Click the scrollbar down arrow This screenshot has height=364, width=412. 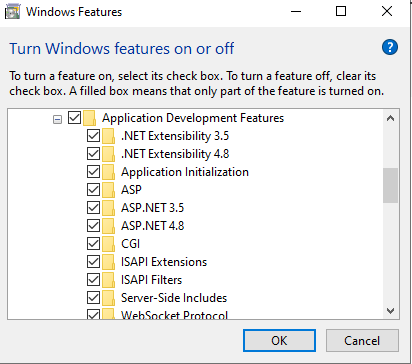pos(390,311)
